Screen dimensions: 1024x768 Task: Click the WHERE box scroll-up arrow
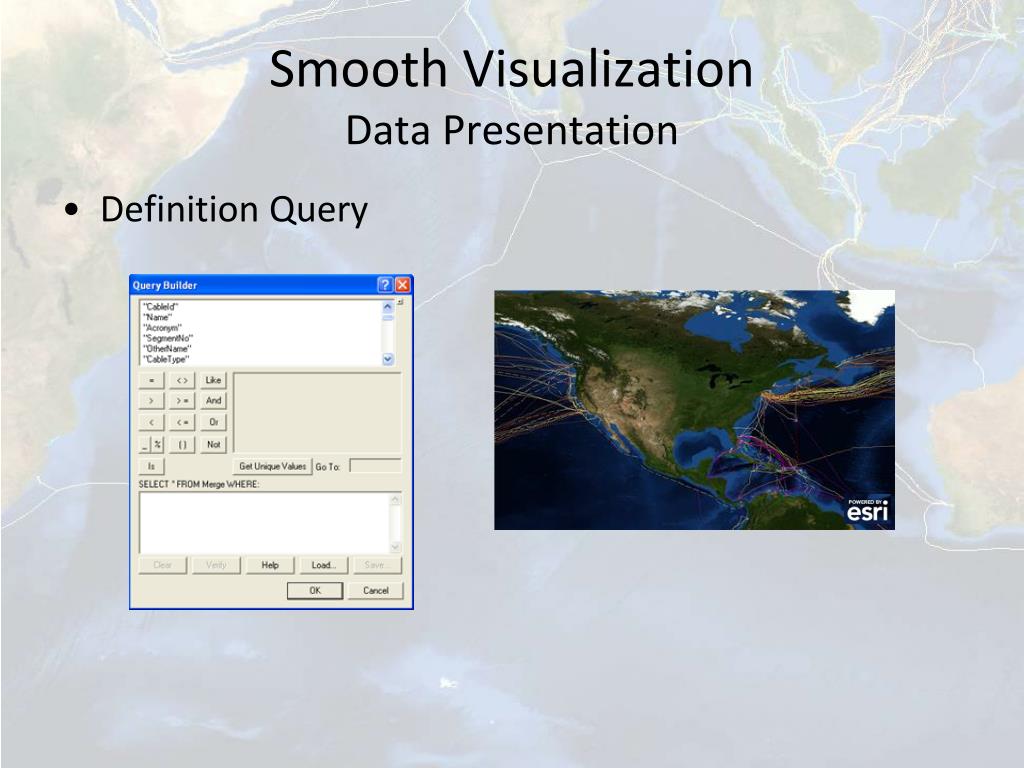coord(395,500)
